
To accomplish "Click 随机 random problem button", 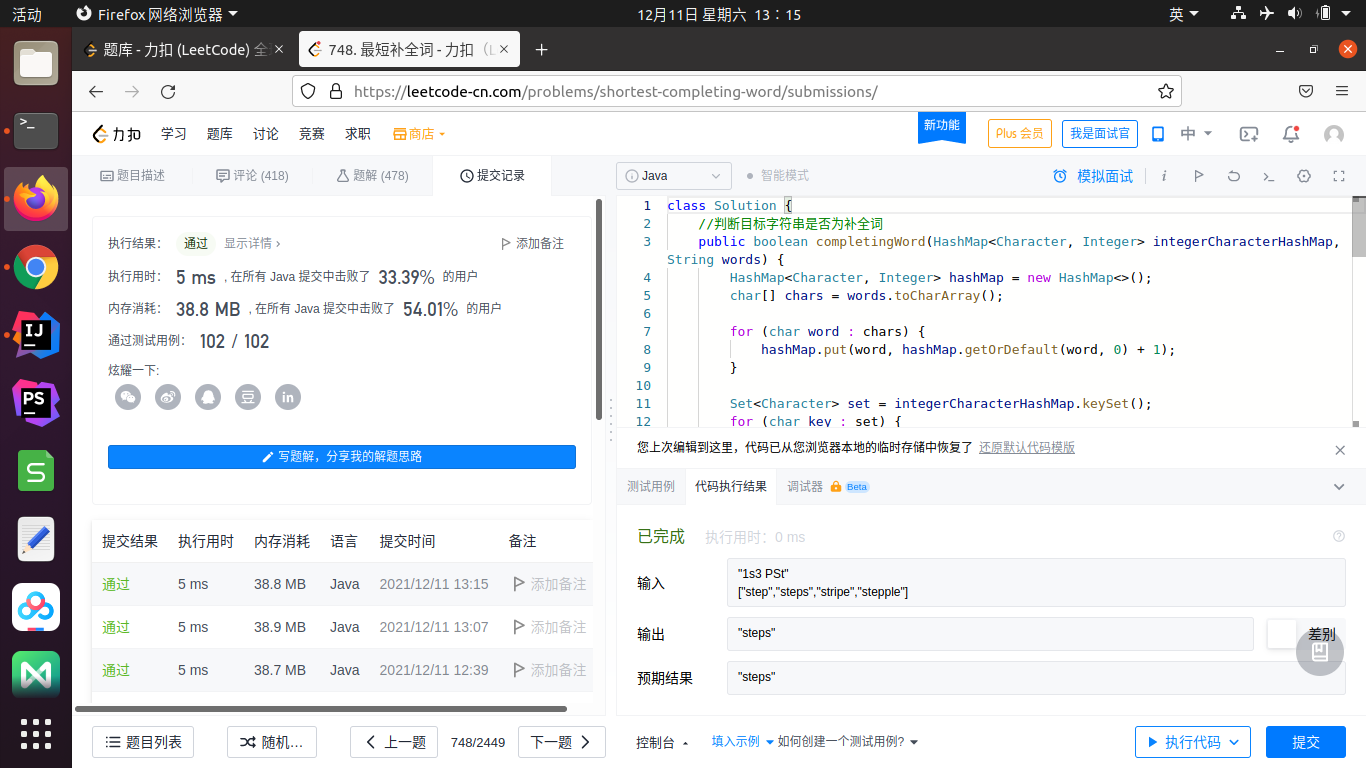I will tap(272, 742).
